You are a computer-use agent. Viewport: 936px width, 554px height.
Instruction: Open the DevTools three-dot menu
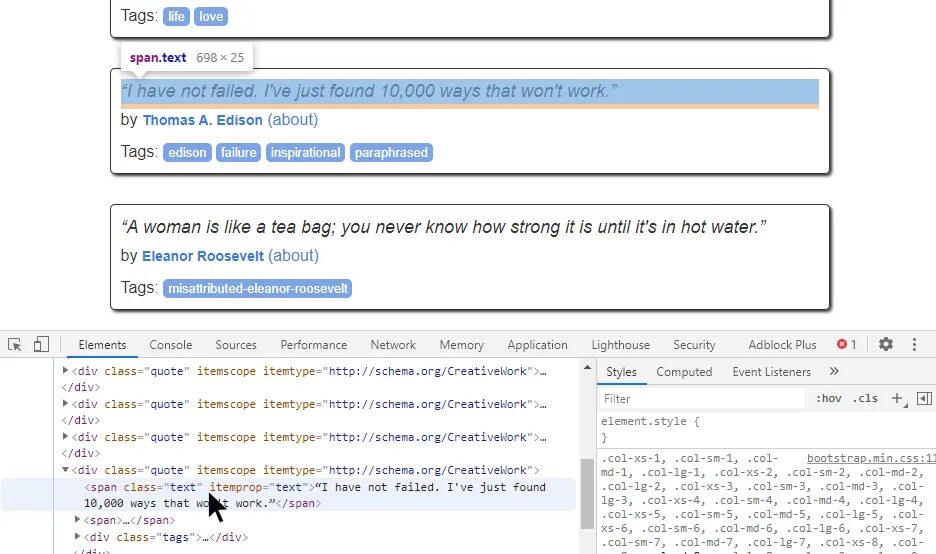(914, 344)
